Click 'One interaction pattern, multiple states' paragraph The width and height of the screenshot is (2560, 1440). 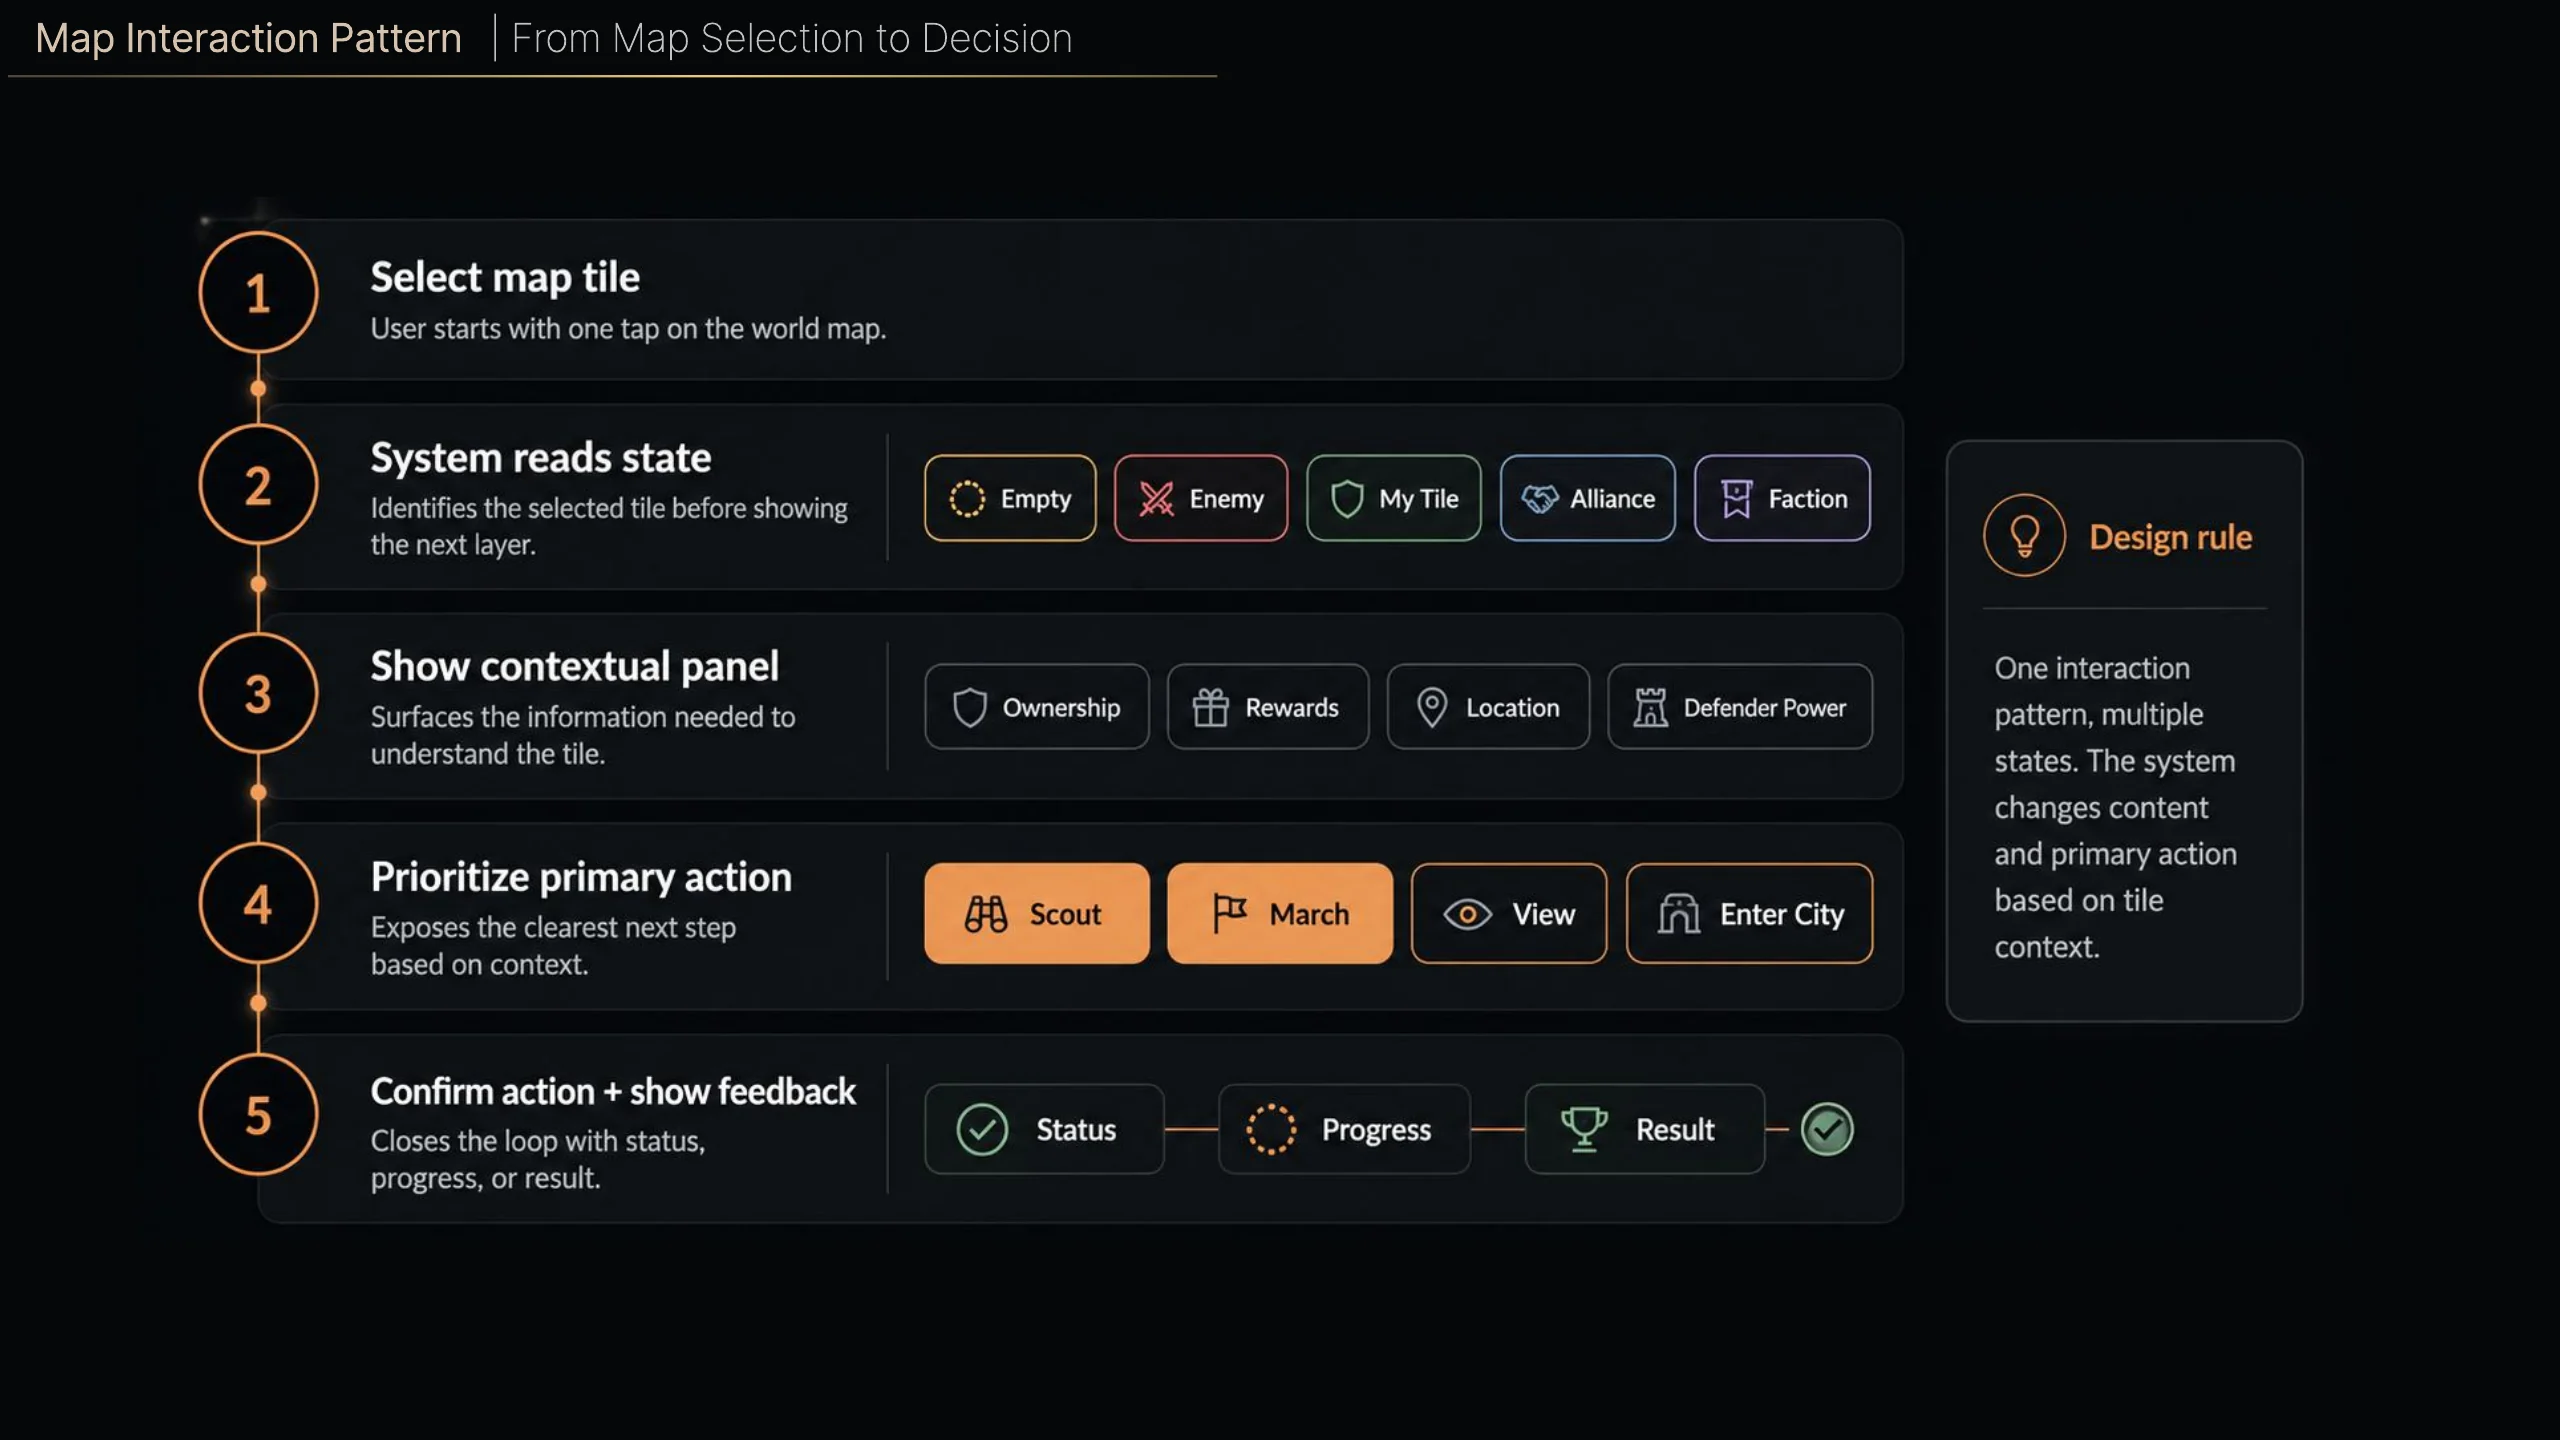(x=2115, y=807)
